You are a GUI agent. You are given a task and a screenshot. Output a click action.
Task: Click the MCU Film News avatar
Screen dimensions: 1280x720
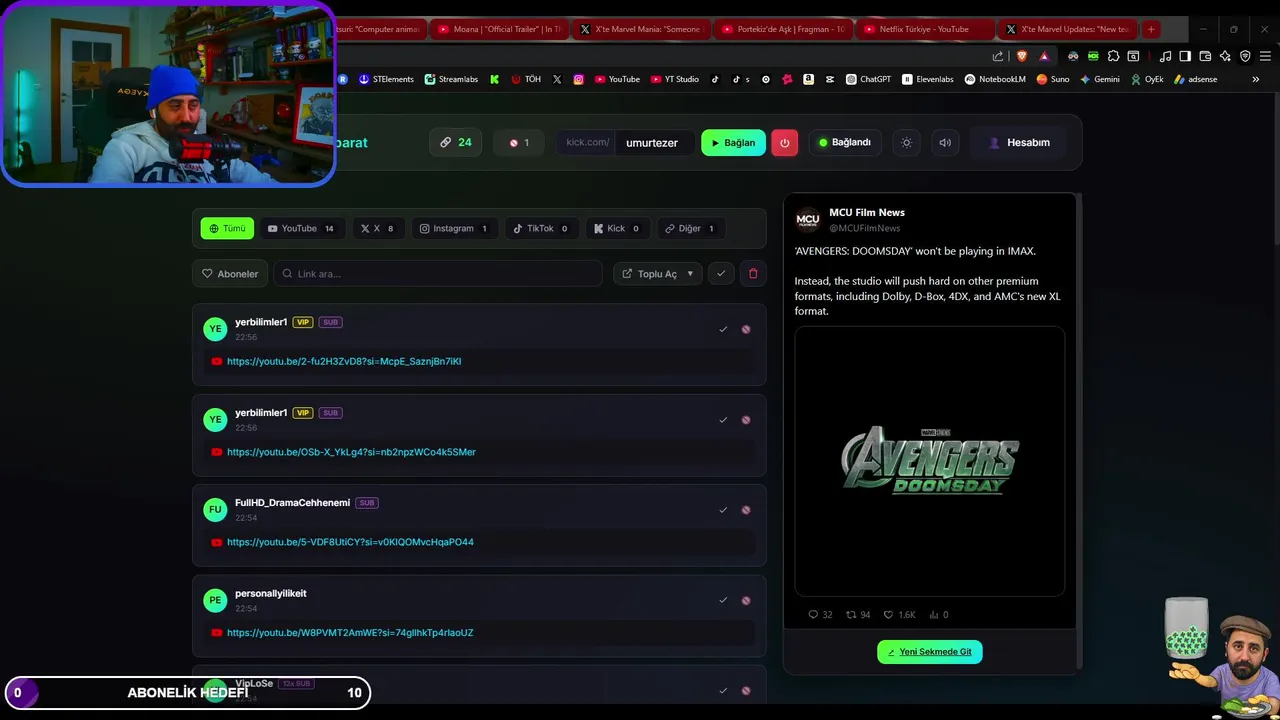[808, 220]
